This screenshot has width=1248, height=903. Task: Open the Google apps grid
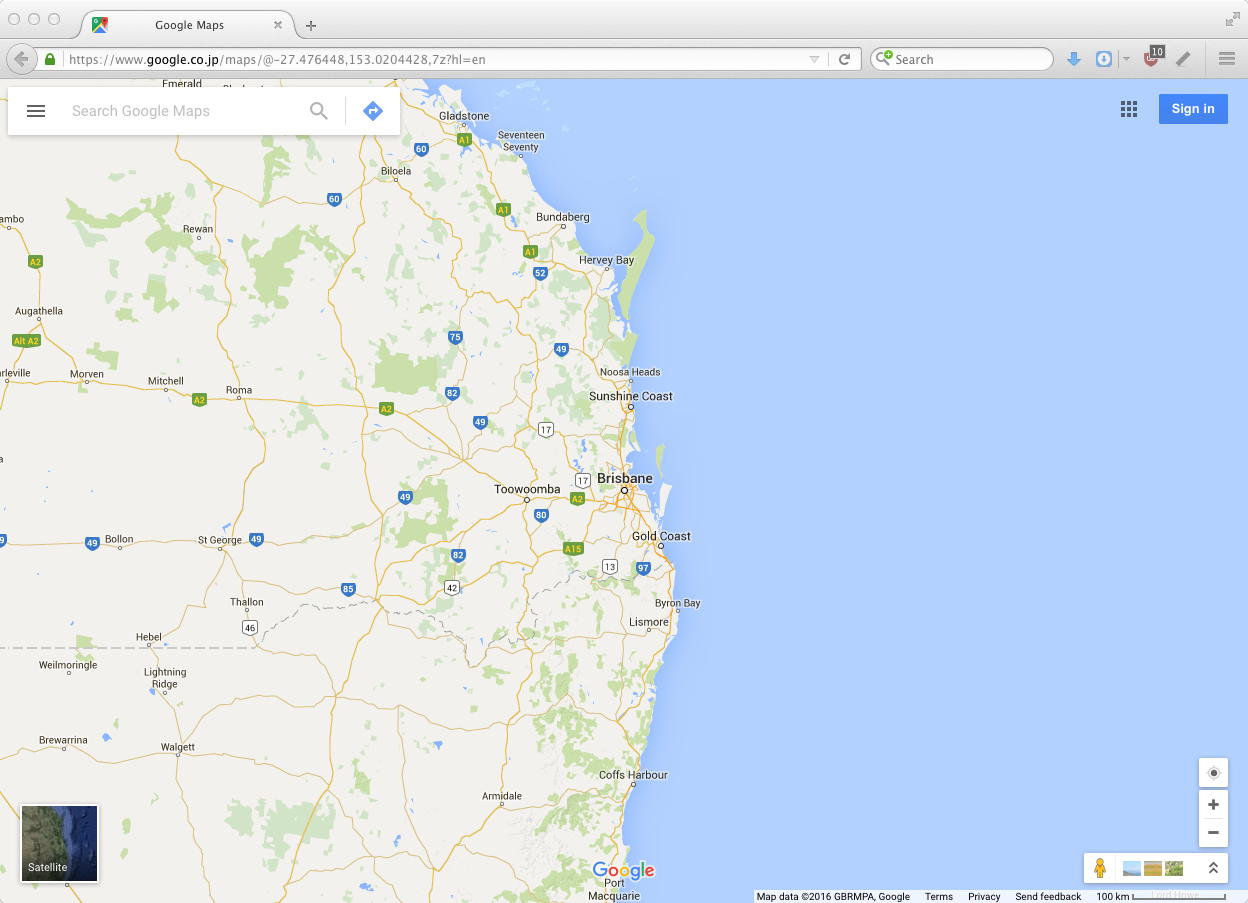tap(1129, 109)
